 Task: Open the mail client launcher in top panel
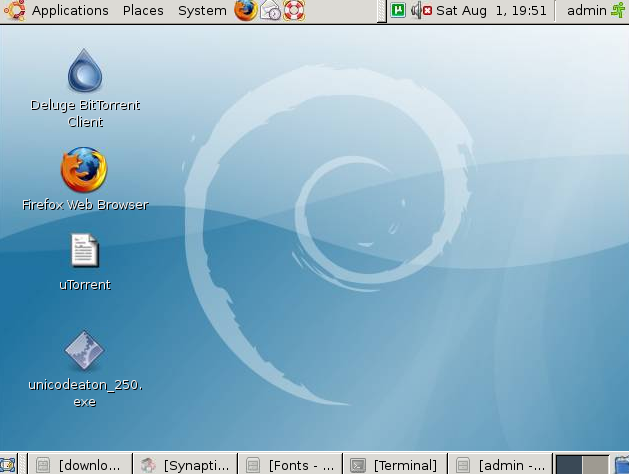[x=270, y=11]
